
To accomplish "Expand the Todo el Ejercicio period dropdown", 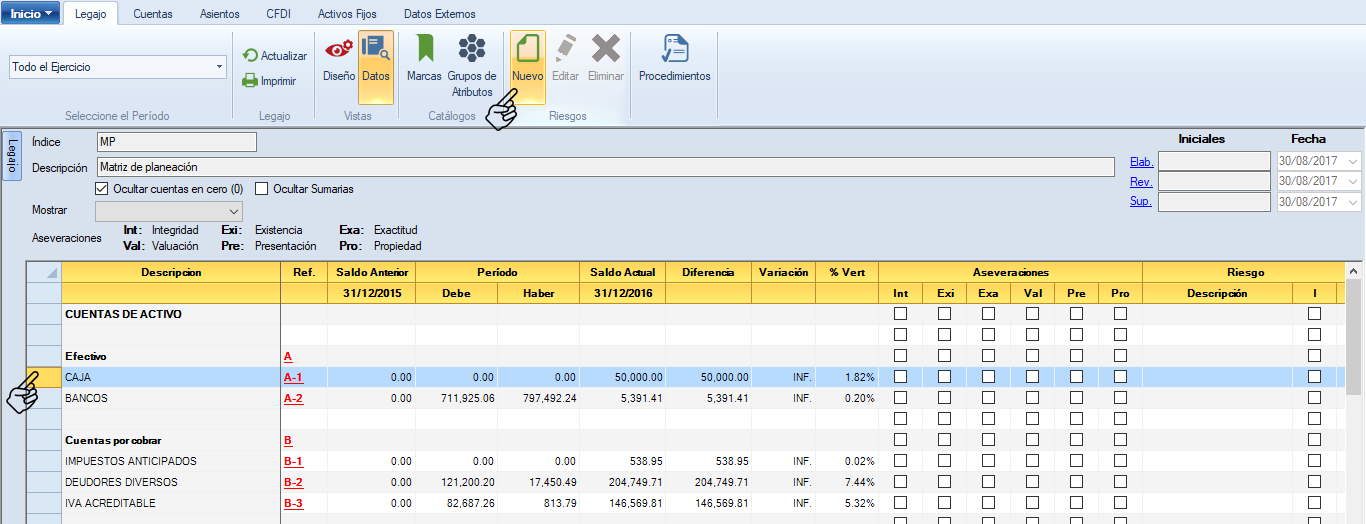I will coord(219,68).
